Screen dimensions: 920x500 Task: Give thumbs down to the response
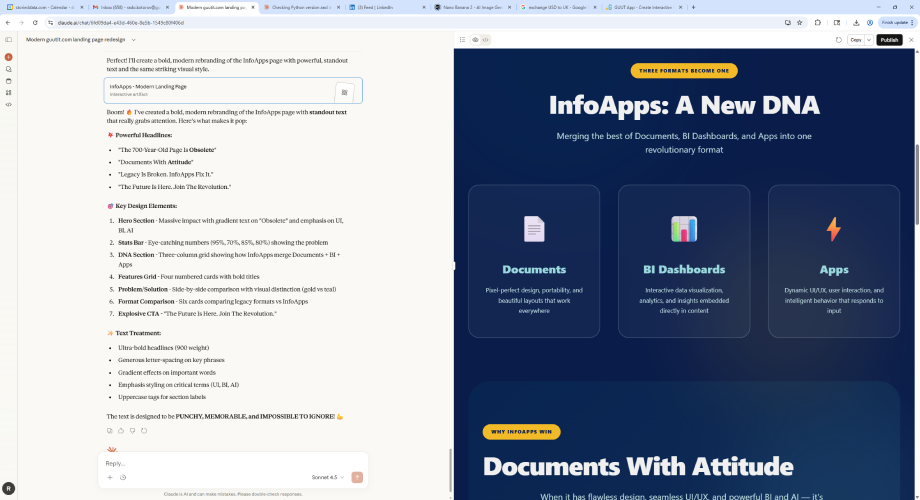pyautogui.click(x=133, y=430)
